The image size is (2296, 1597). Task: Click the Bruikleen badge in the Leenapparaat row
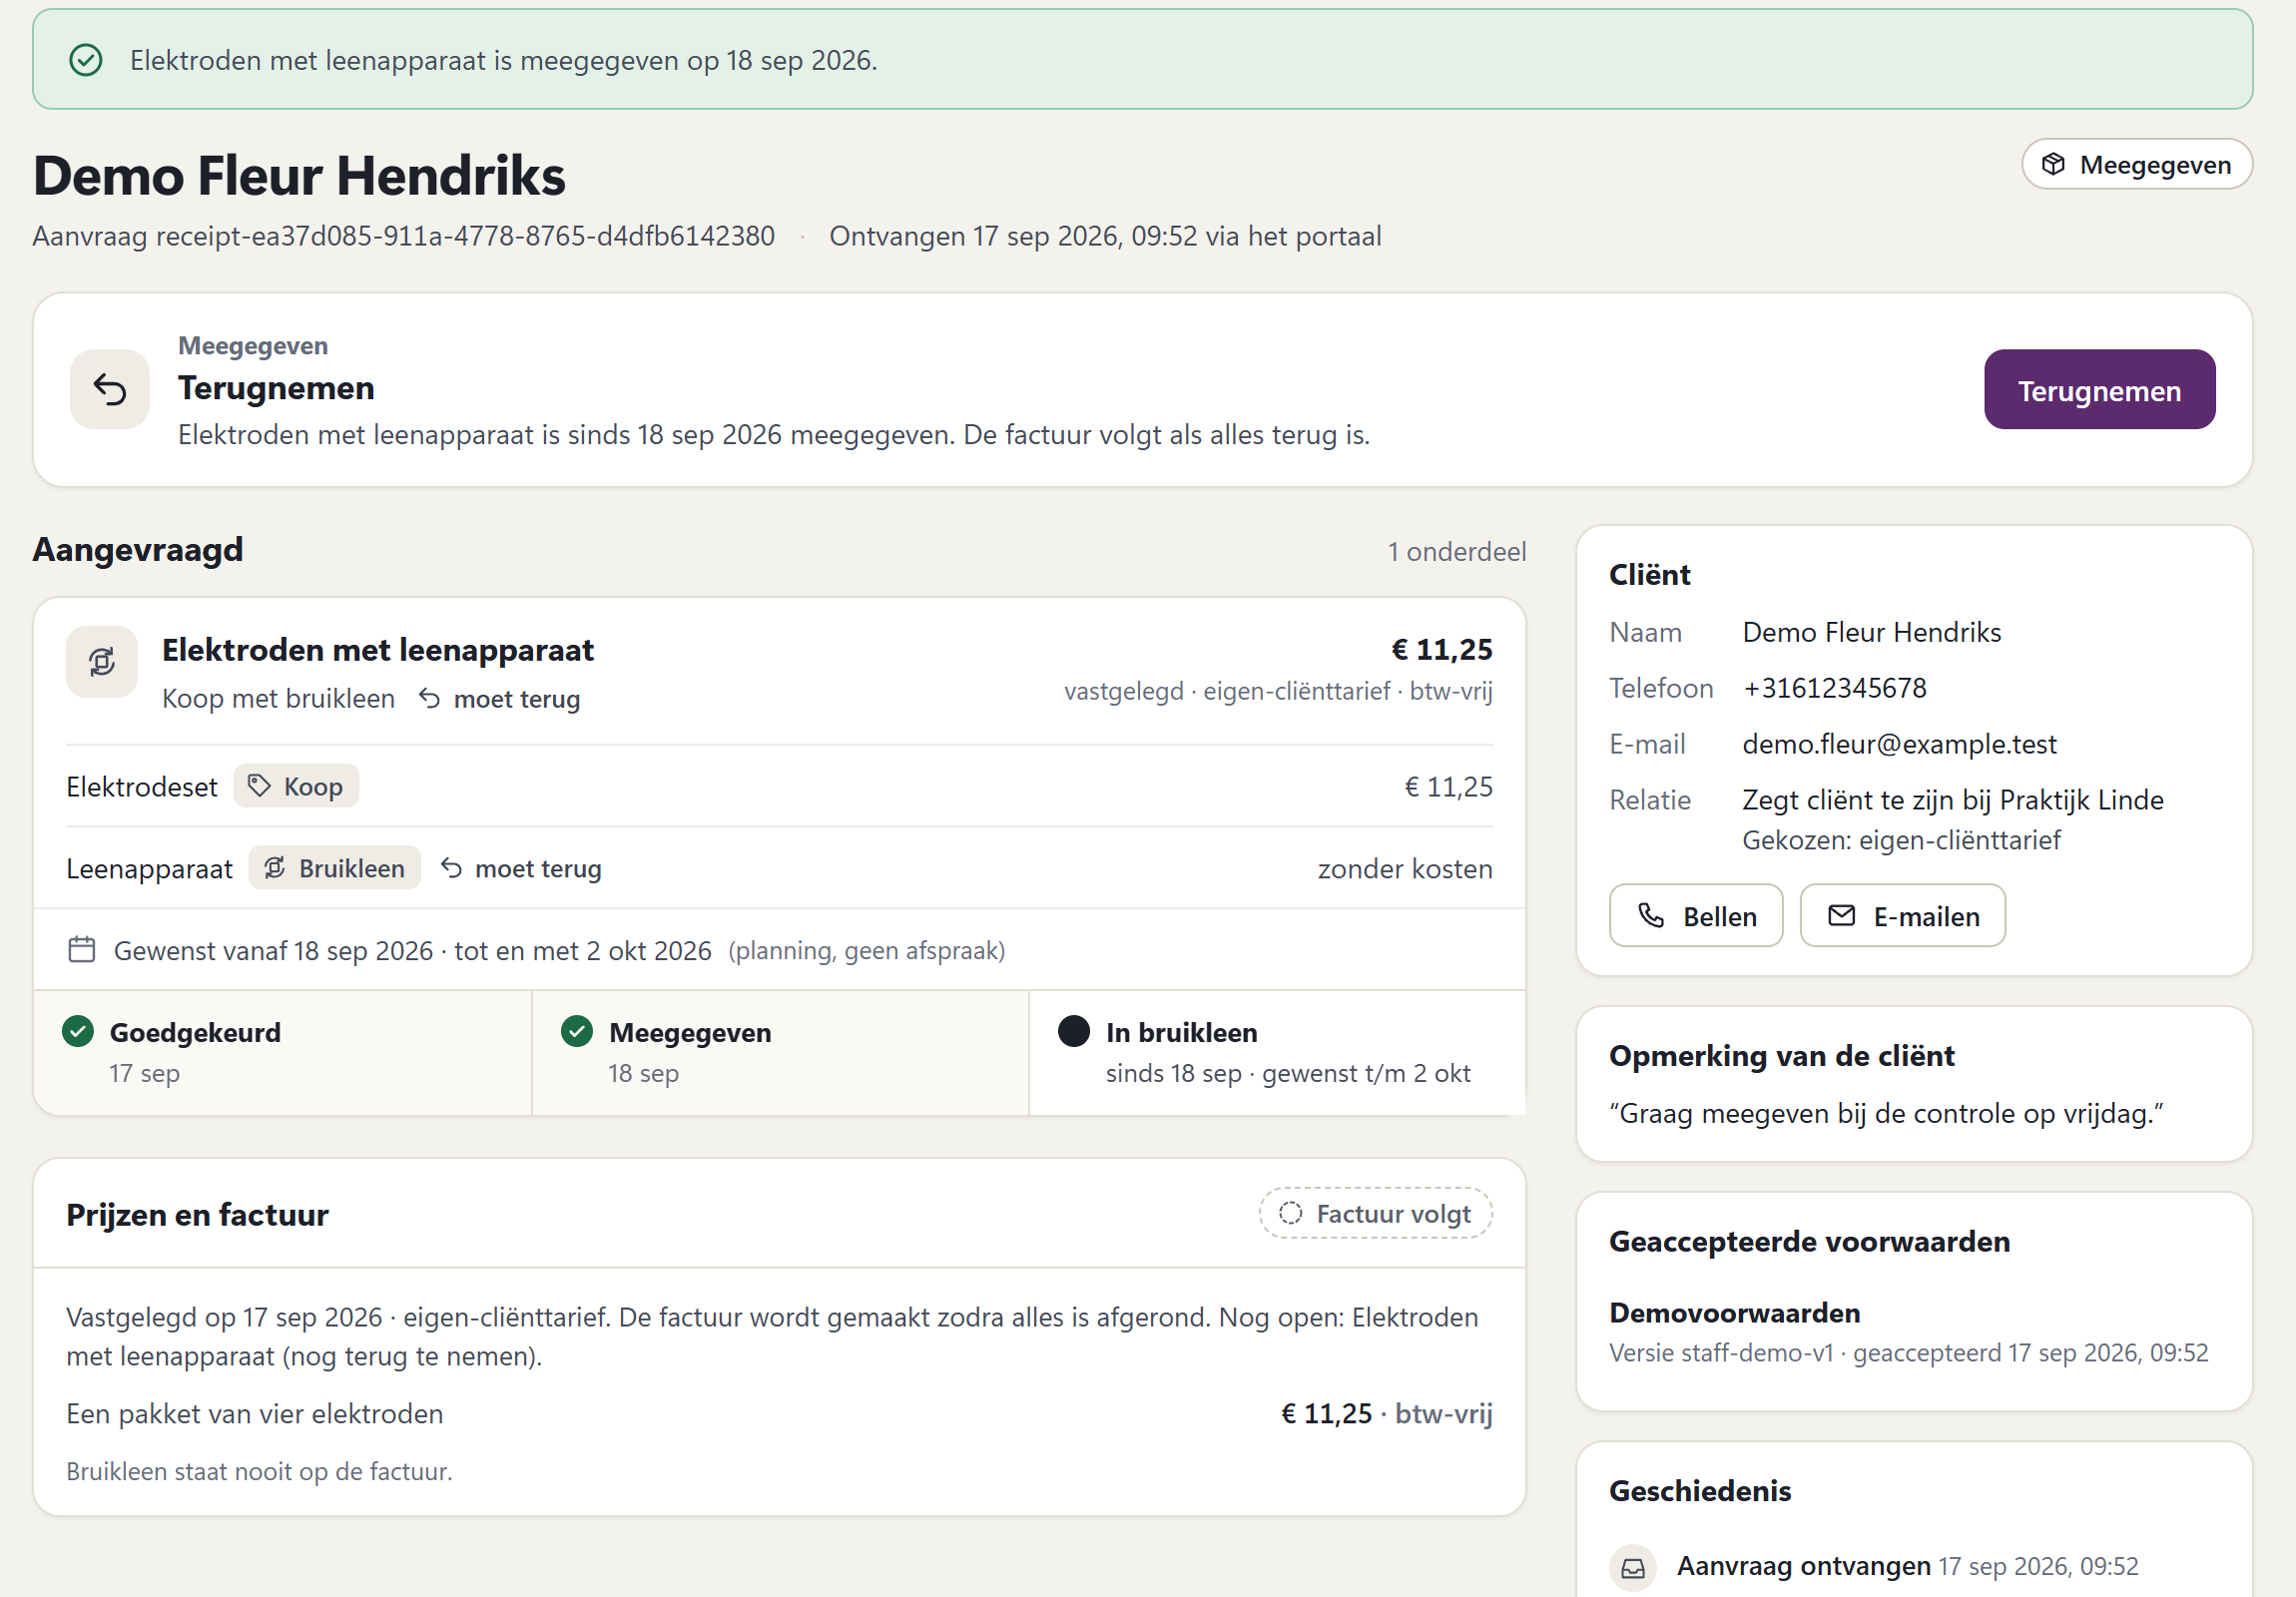coord(335,868)
